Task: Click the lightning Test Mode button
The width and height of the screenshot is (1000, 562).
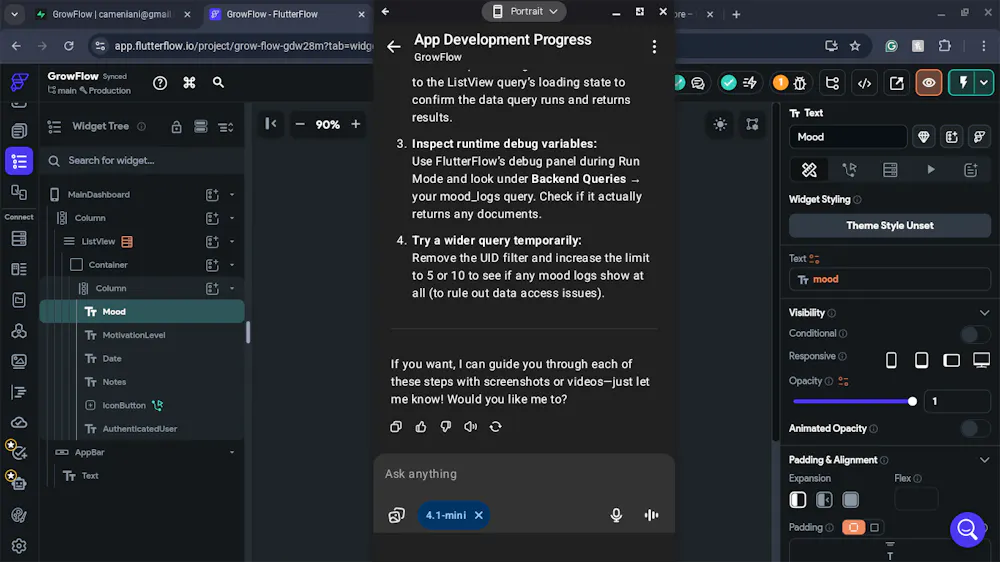Action: click(964, 83)
